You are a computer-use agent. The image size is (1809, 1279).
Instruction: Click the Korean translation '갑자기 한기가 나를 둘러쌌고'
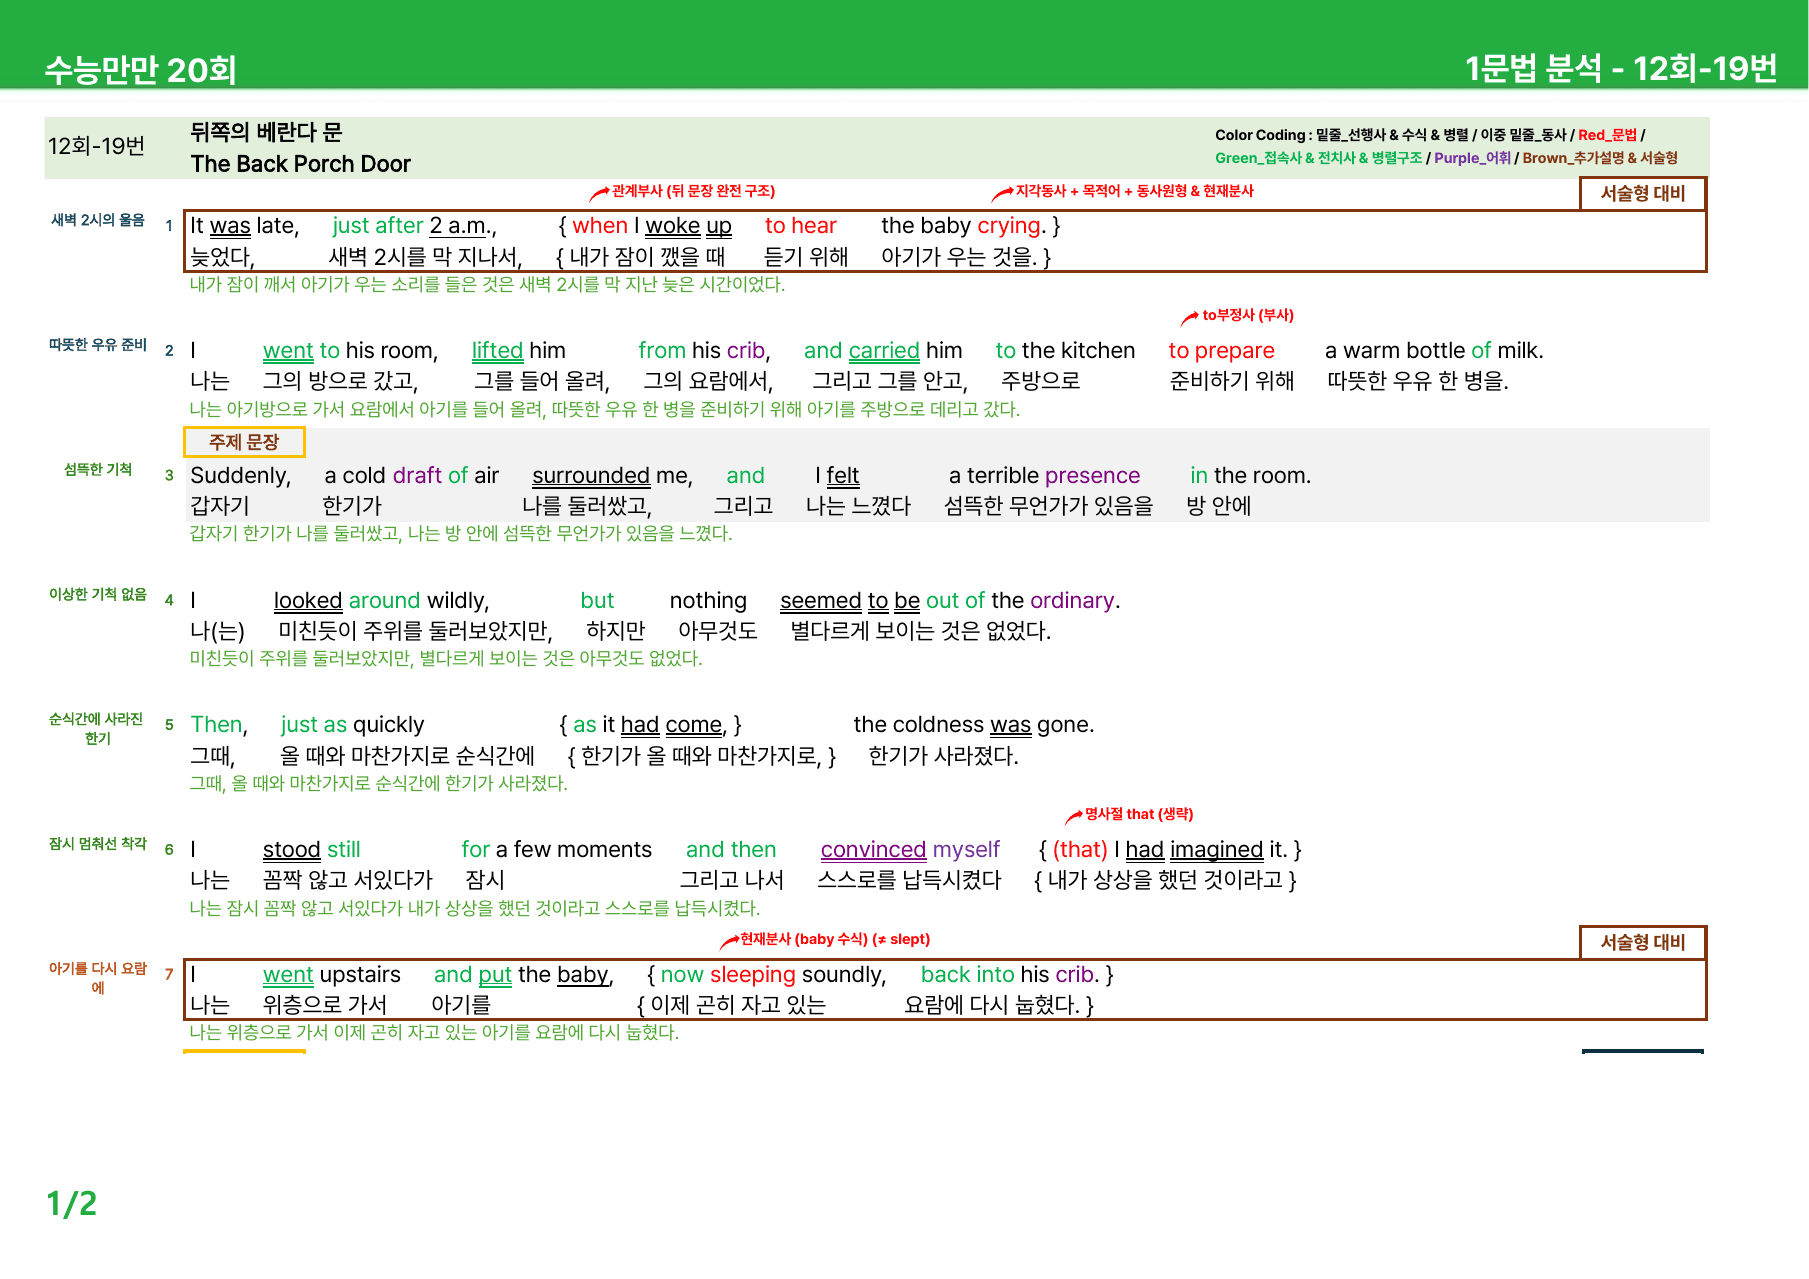(x=461, y=534)
